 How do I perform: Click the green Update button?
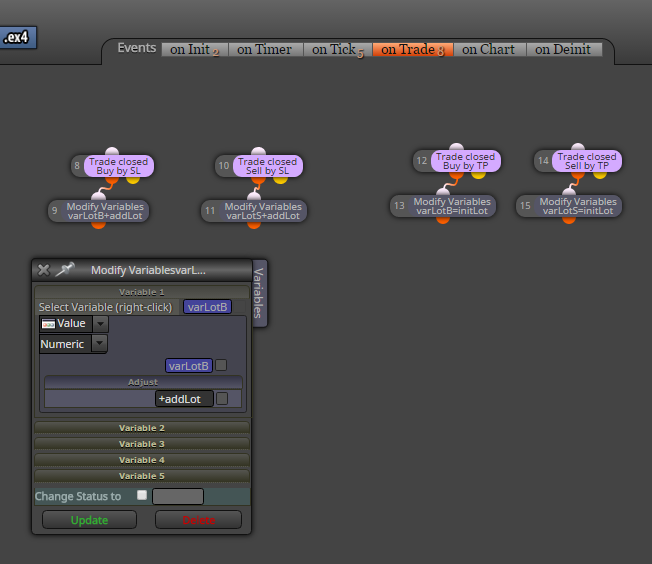coord(89,520)
